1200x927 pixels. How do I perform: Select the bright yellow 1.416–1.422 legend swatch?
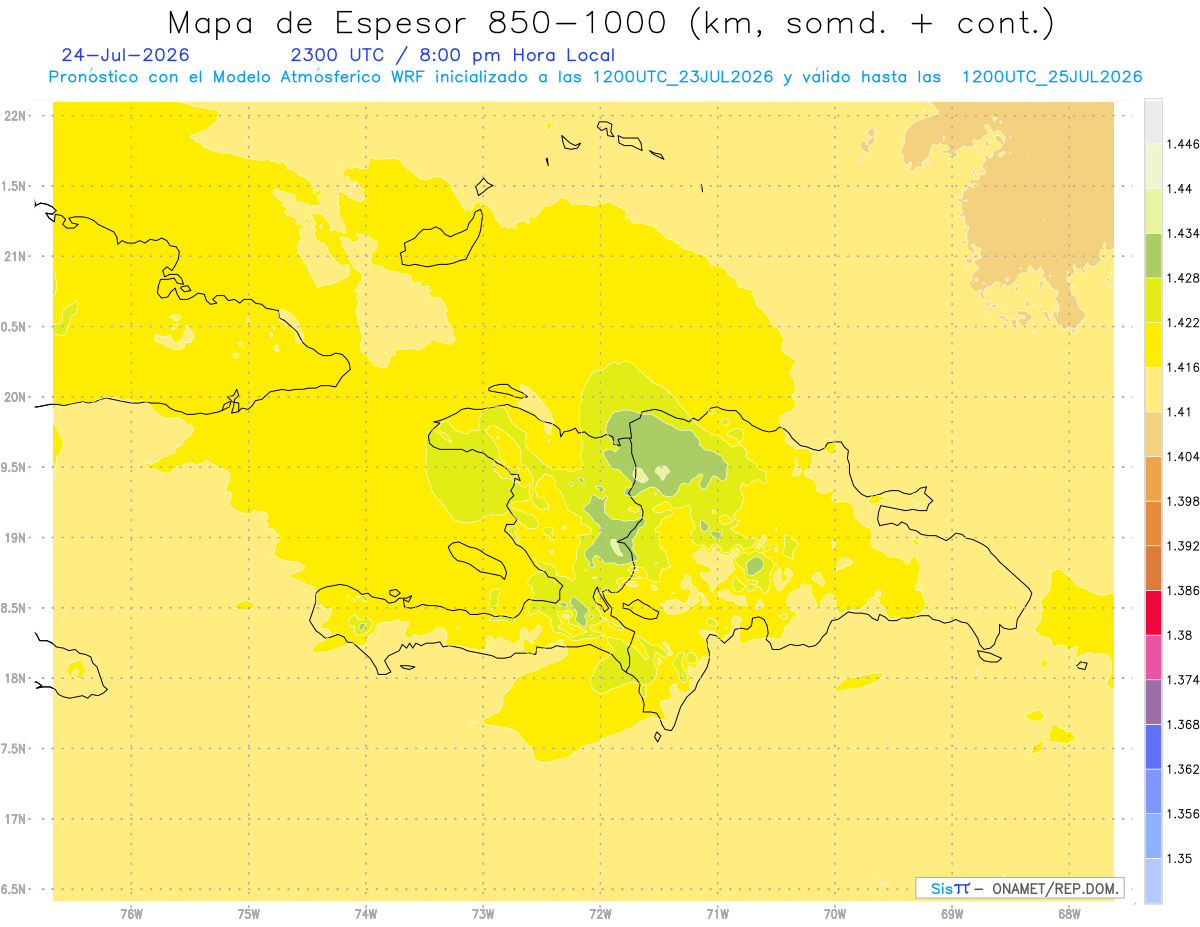(1153, 345)
